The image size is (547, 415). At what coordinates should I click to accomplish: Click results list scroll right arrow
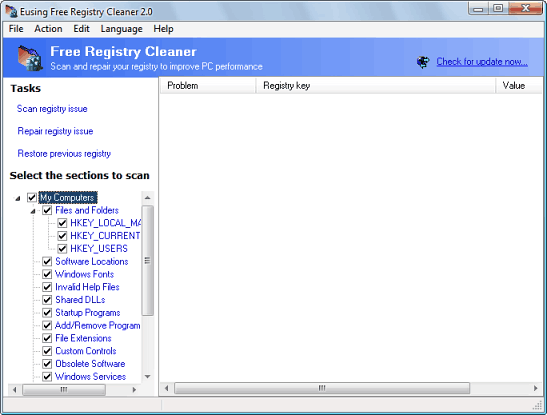click(x=536, y=388)
